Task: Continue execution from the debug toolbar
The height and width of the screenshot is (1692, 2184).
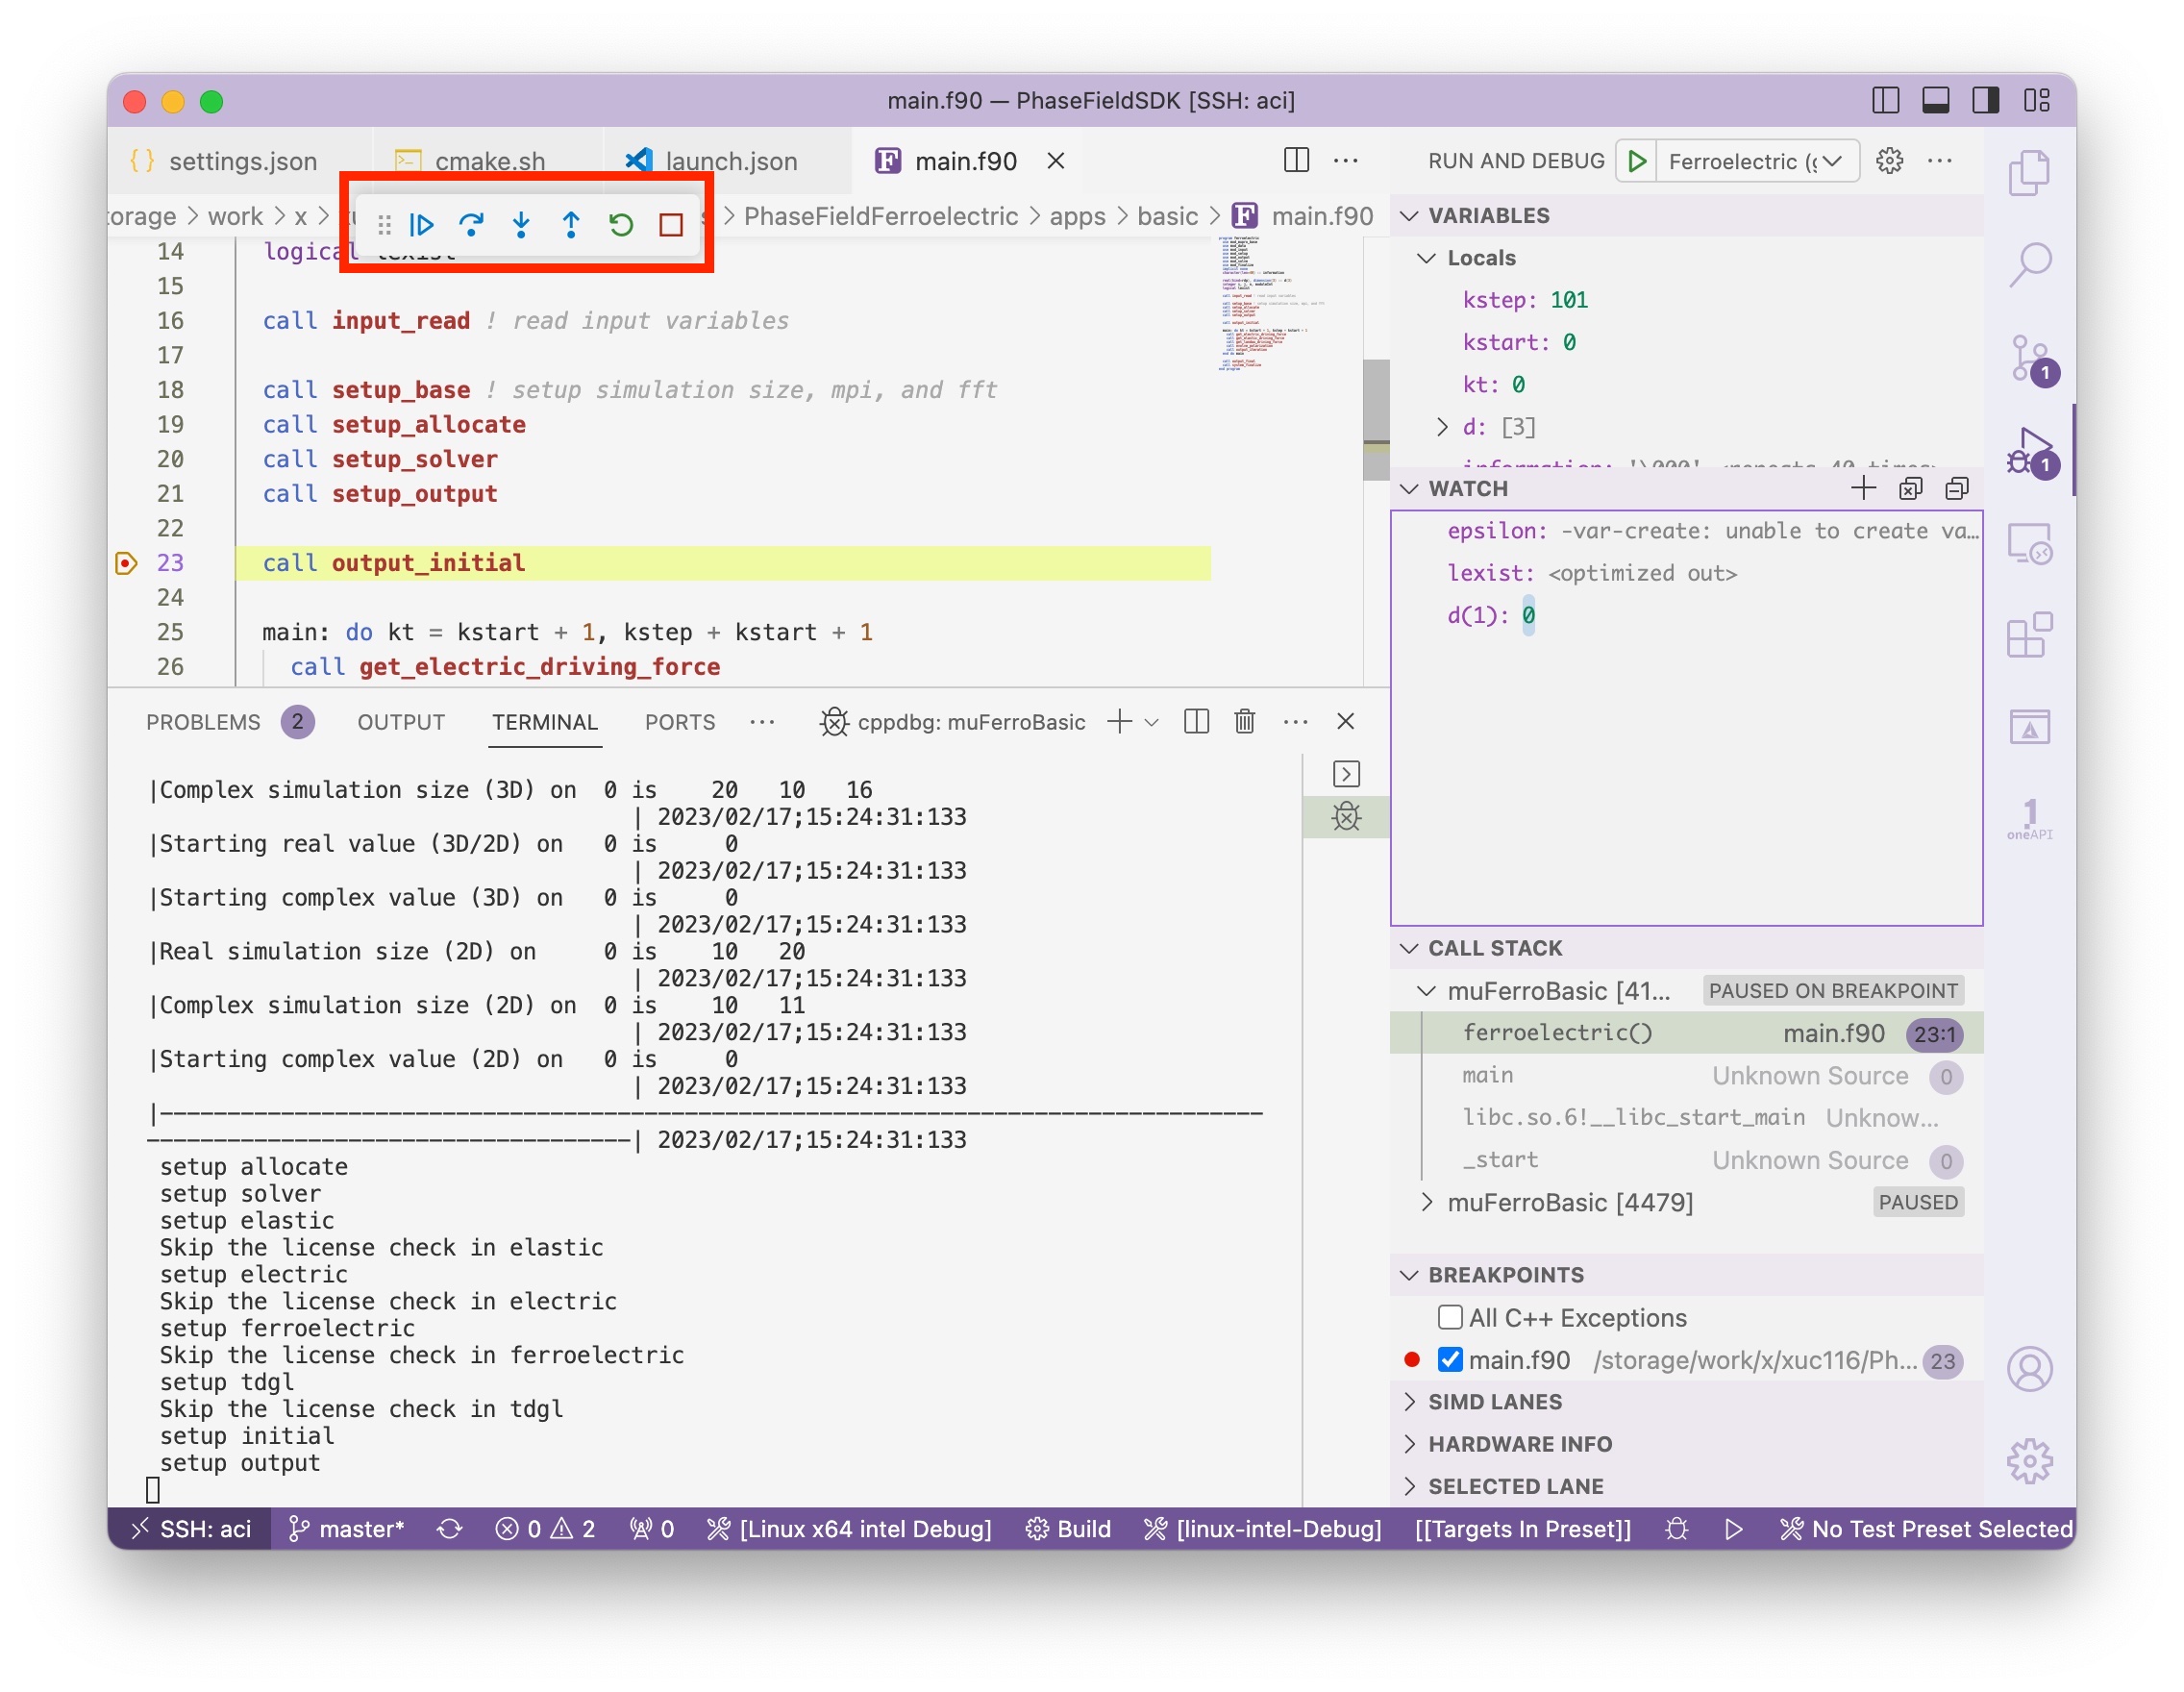Action: pyautogui.click(x=422, y=225)
